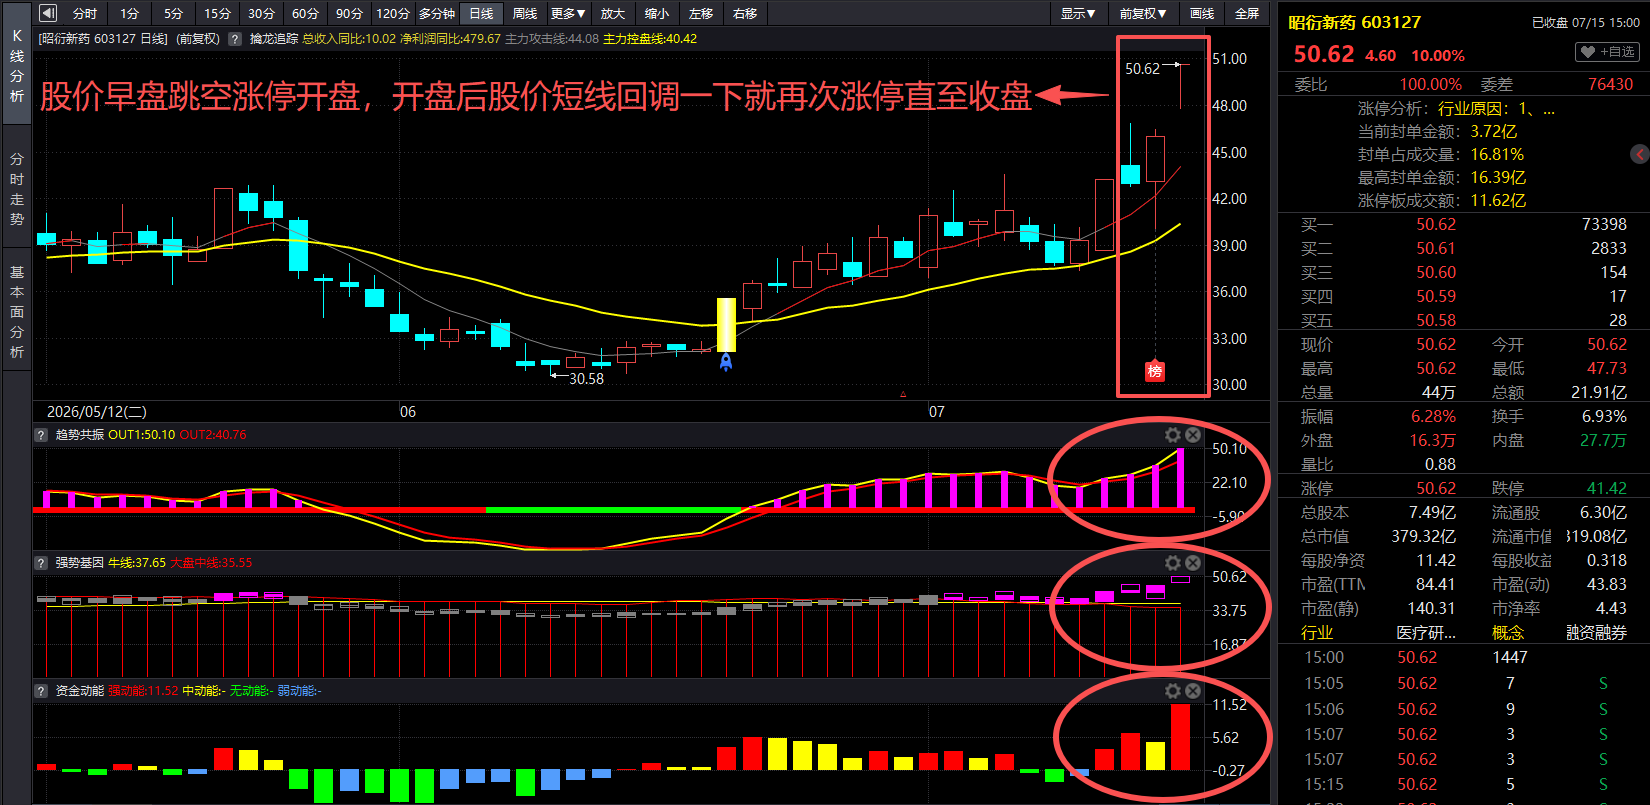Viewport: 1650px width, 805px height.
Task: Click 右移 to shift chart right
Action: pyautogui.click(x=745, y=13)
